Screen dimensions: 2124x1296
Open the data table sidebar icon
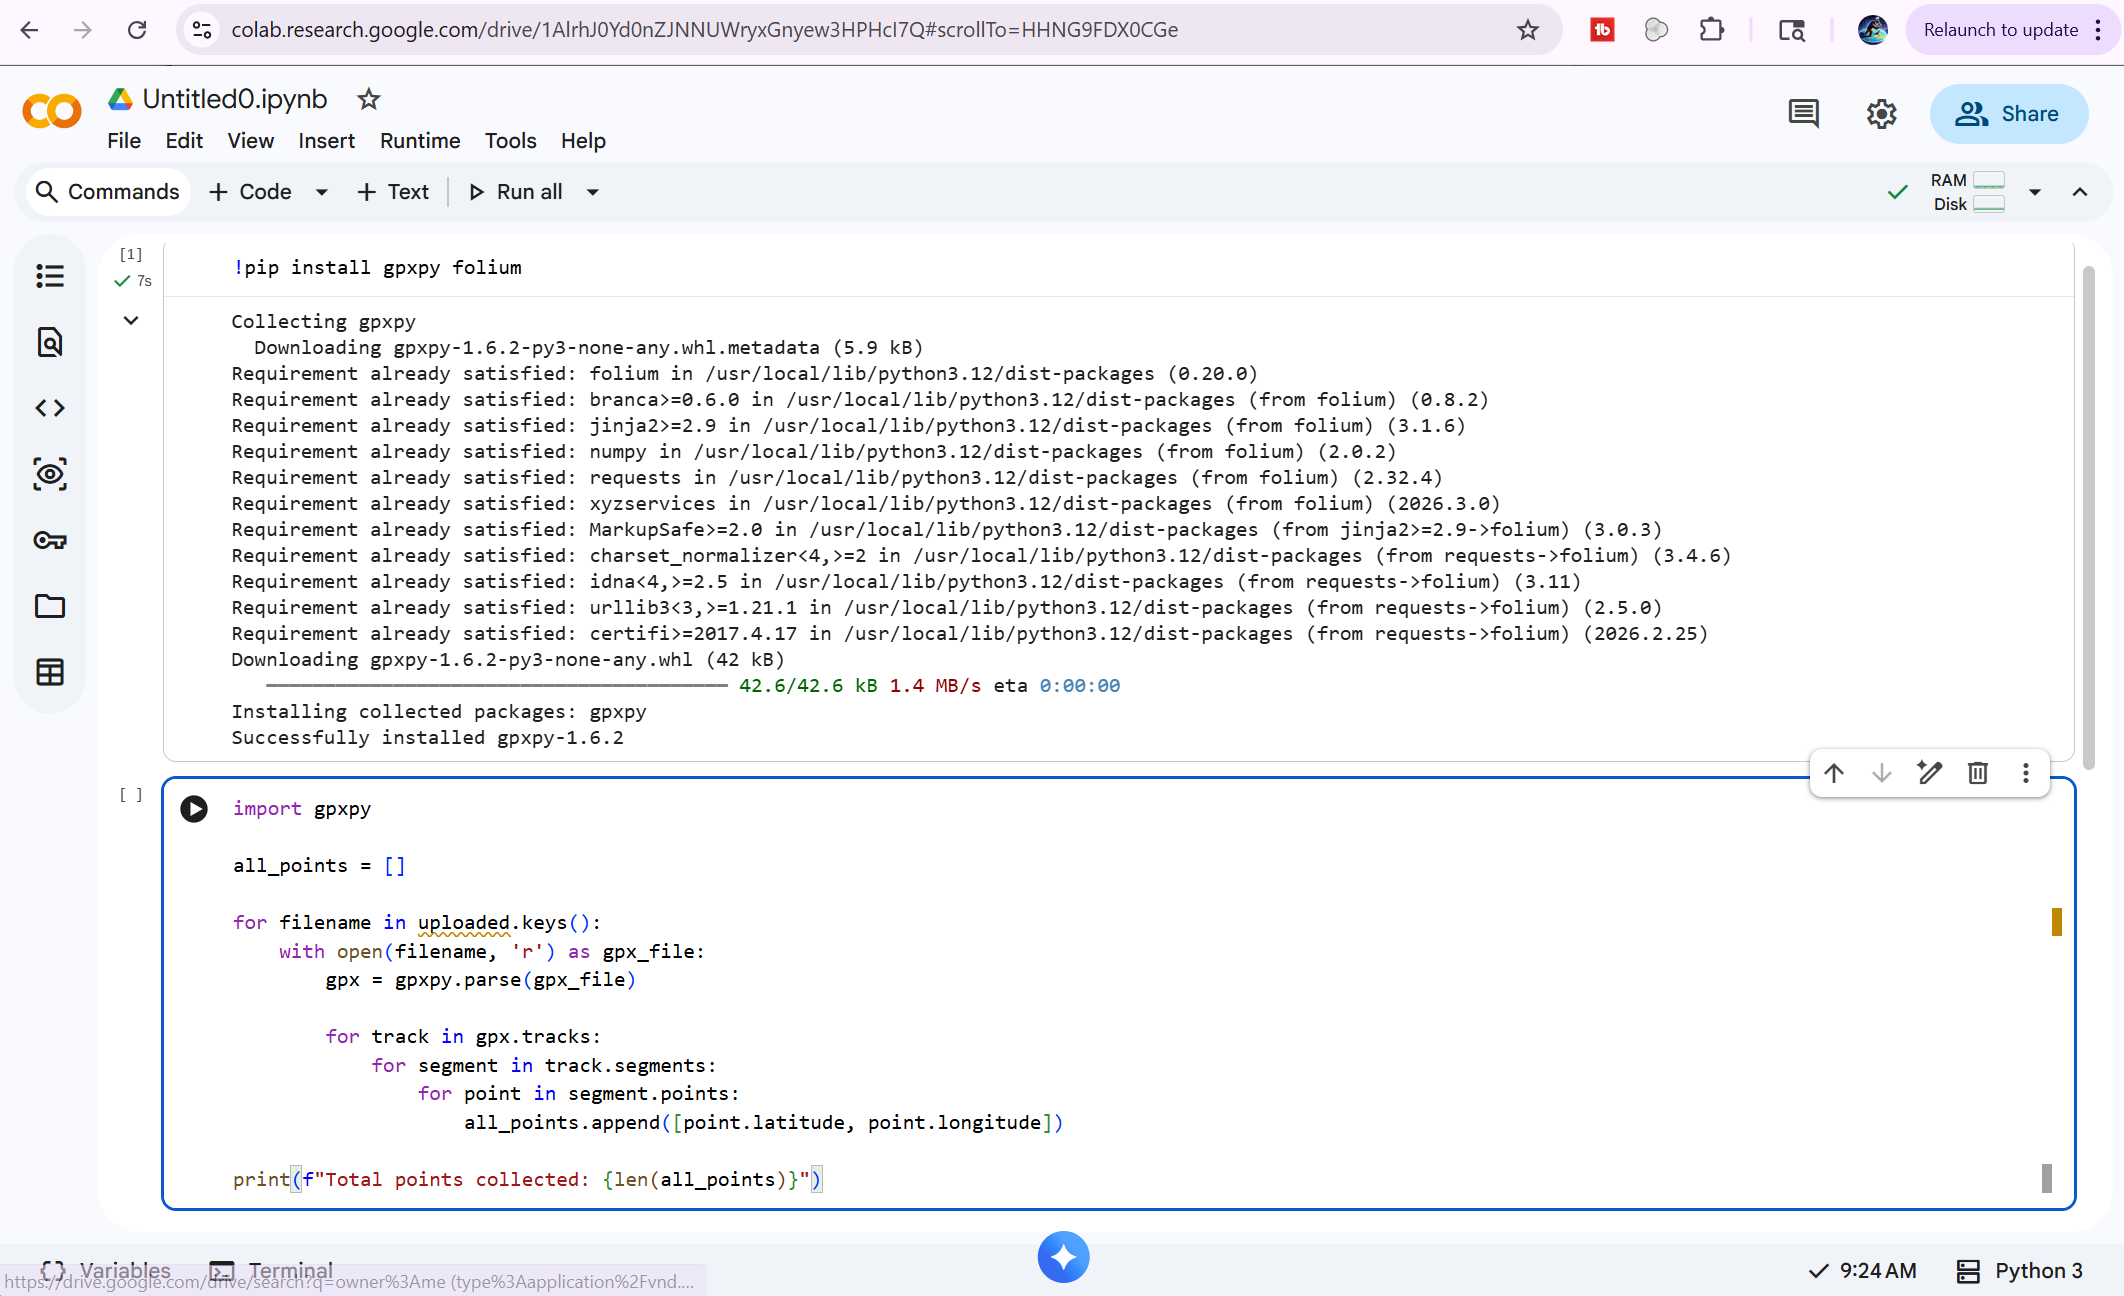(x=50, y=672)
